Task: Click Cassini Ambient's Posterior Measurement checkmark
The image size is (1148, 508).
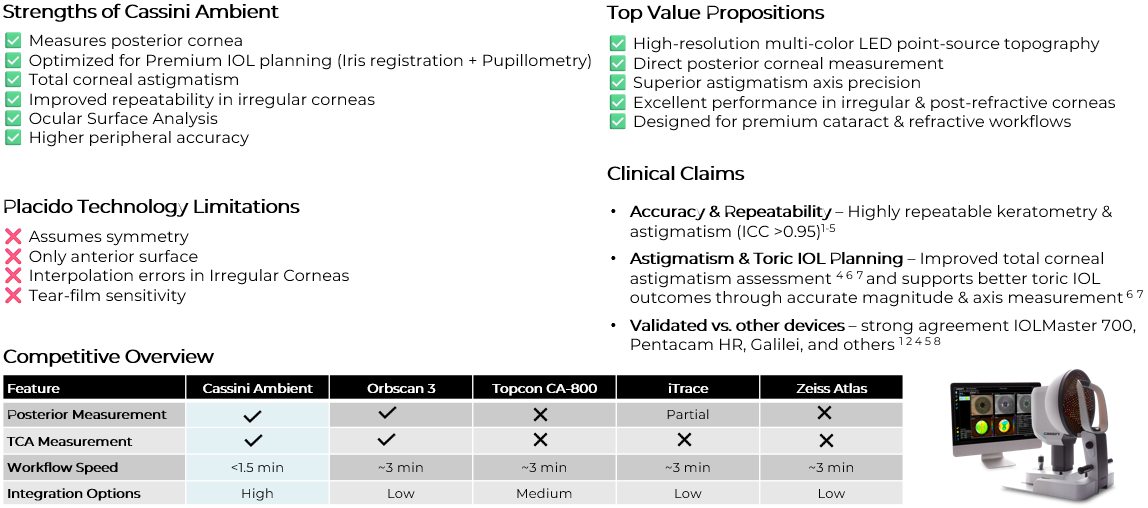Action: pyautogui.click(x=253, y=414)
